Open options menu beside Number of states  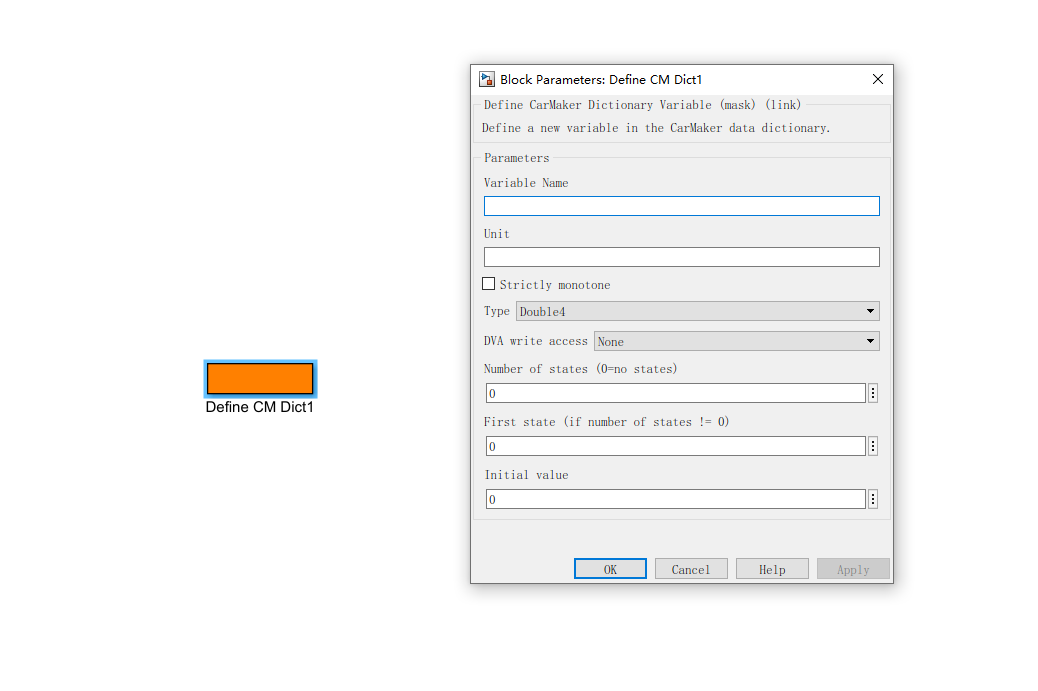point(873,393)
